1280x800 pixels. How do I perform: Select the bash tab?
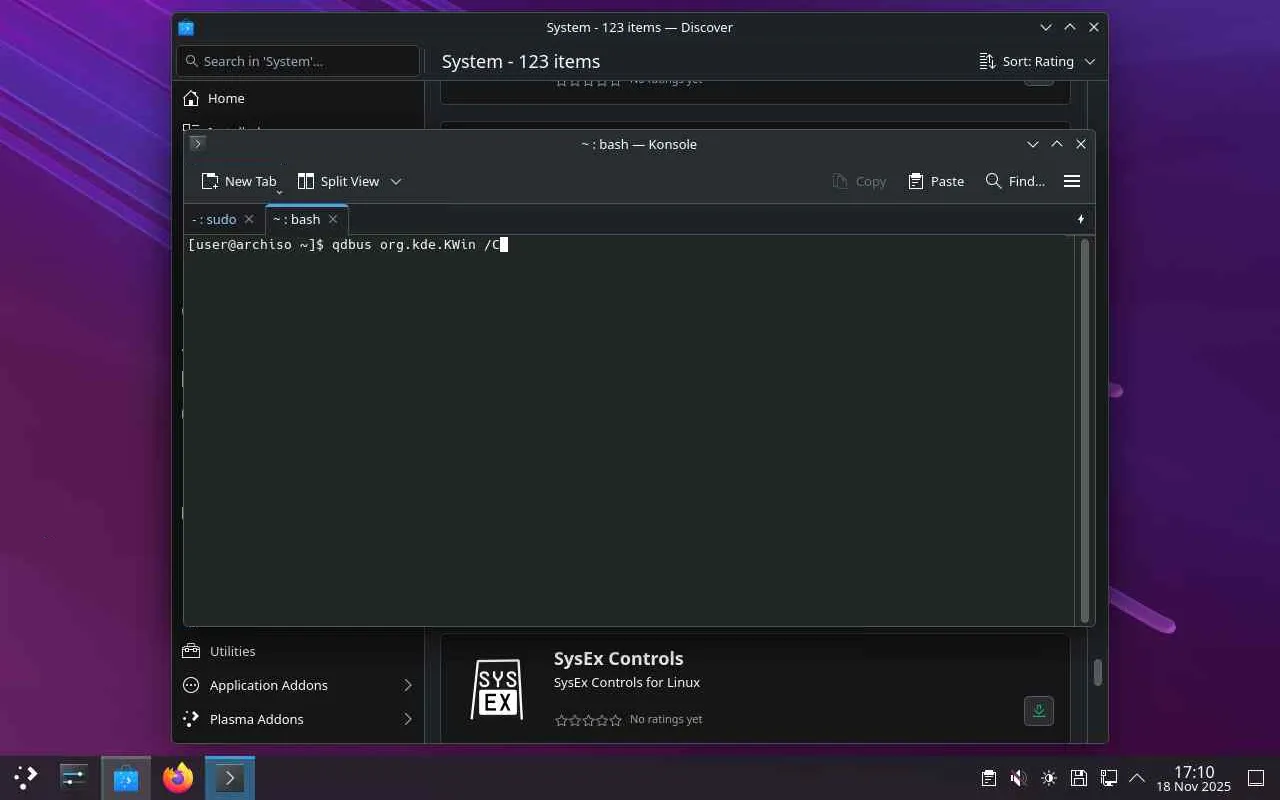[x=297, y=219]
